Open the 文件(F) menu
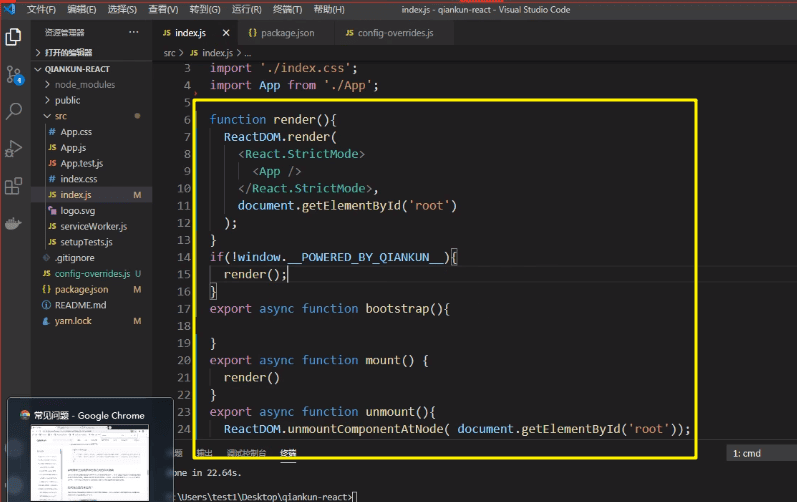Viewport: 797px width, 502px height. pyautogui.click(x=41, y=9)
